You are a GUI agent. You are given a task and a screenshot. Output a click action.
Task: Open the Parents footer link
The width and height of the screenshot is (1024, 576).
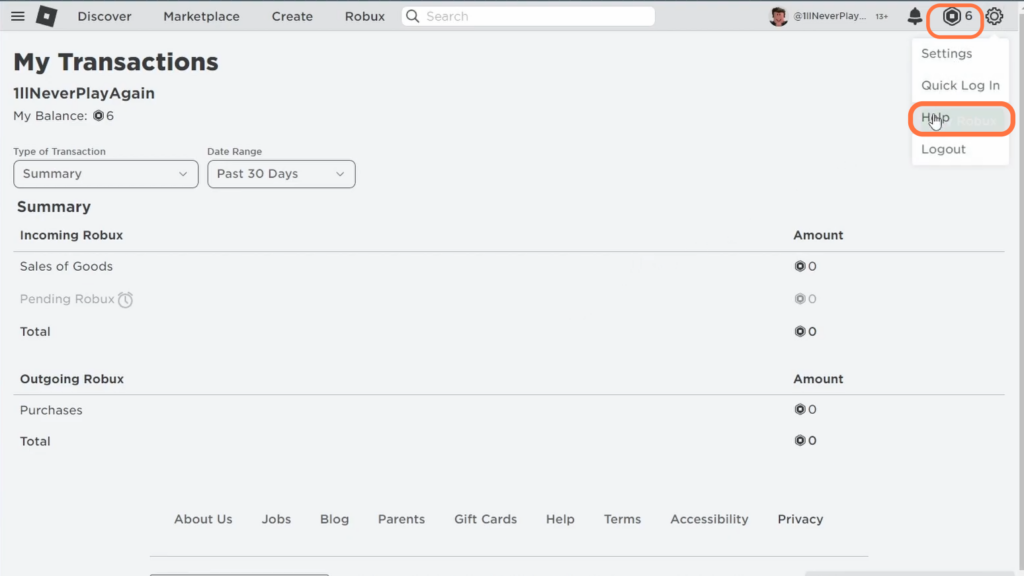coord(401,519)
